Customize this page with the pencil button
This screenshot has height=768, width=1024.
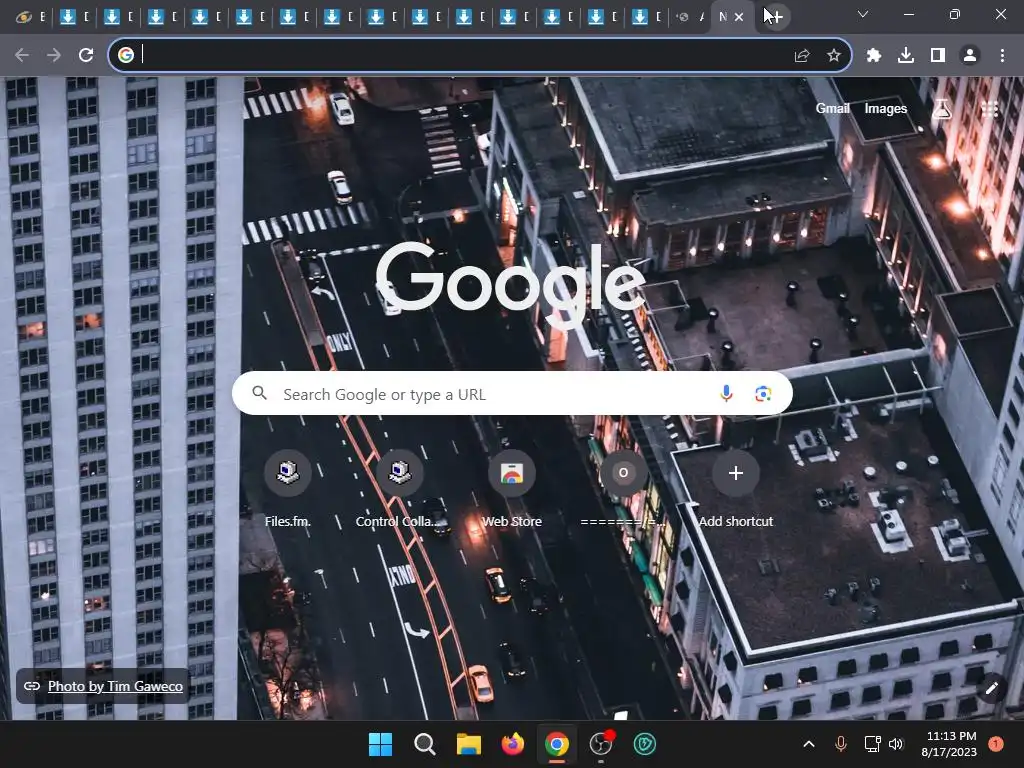click(x=991, y=688)
